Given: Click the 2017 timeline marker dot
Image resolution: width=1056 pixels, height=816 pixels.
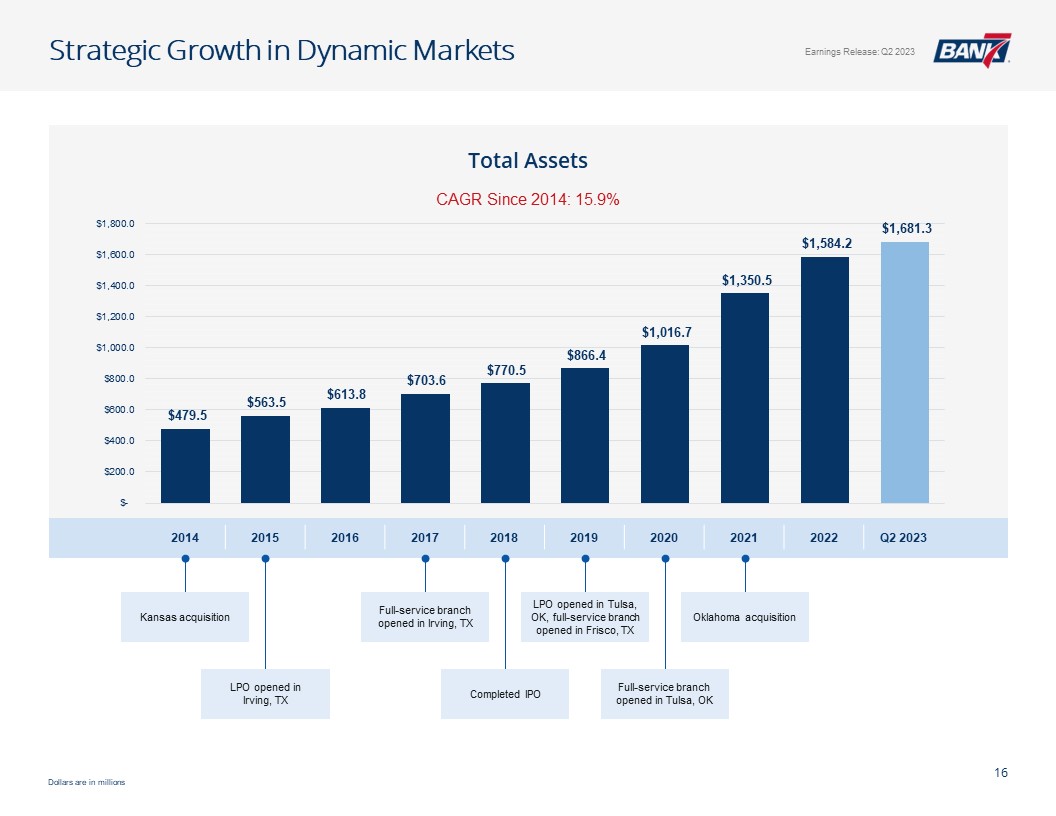Looking at the screenshot, I should tap(425, 558).
